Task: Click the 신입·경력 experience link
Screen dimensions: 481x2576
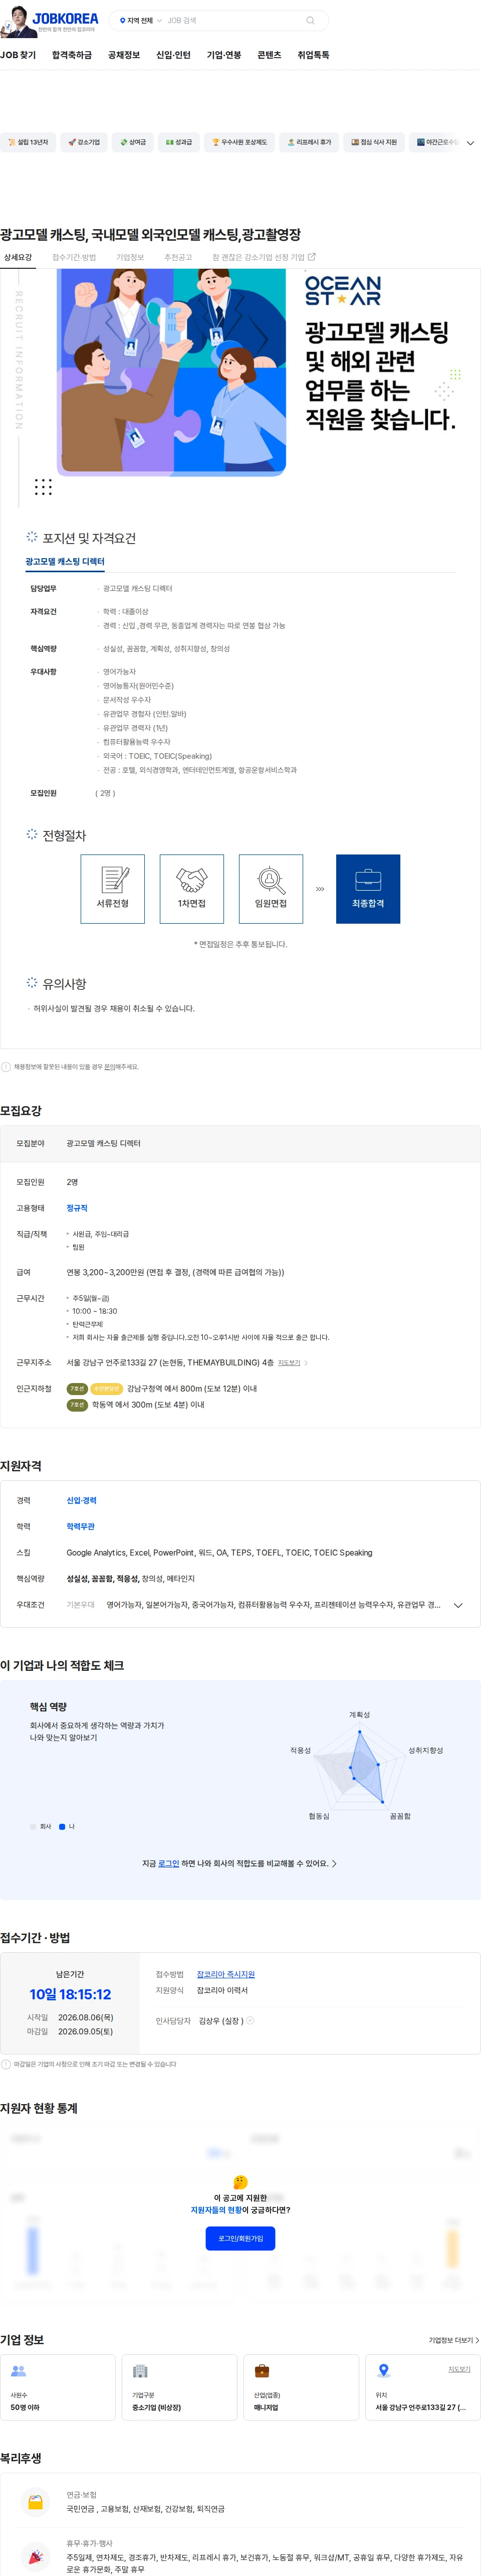Action: click(81, 1500)
